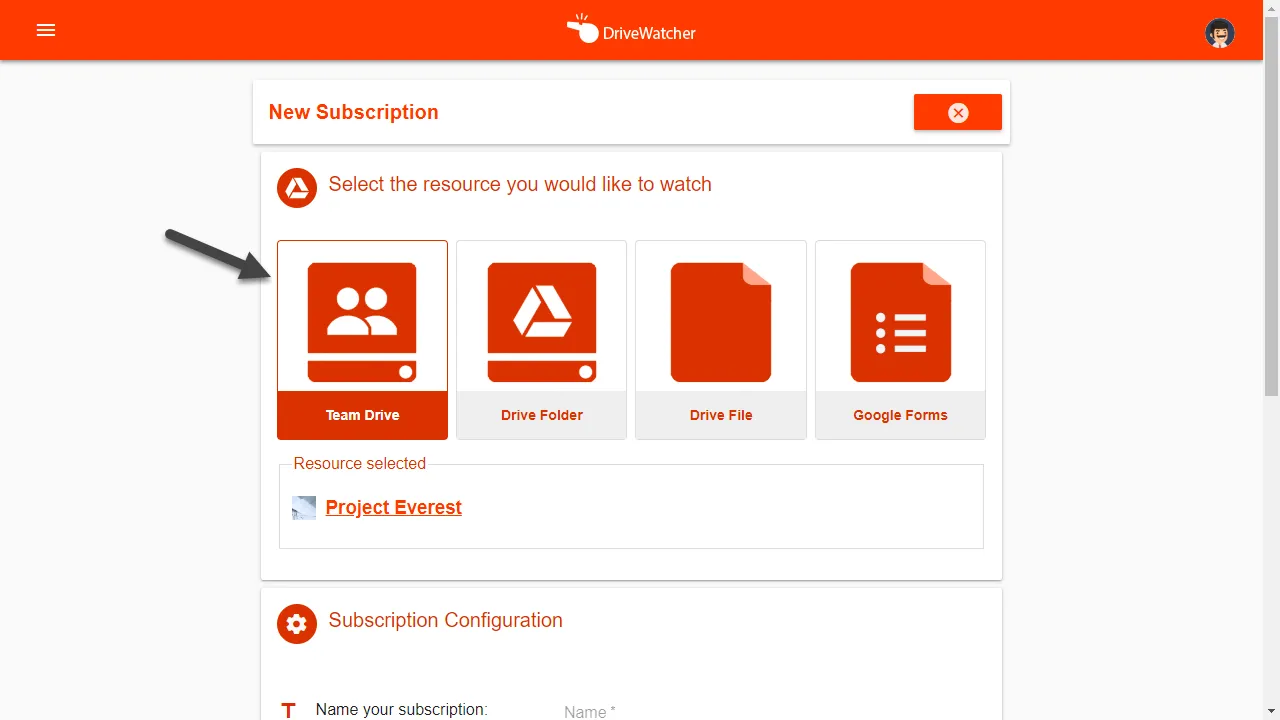This screenshot has width=1280, height=720.
Task: Select the Google Forms resource card
Action: 900,340
